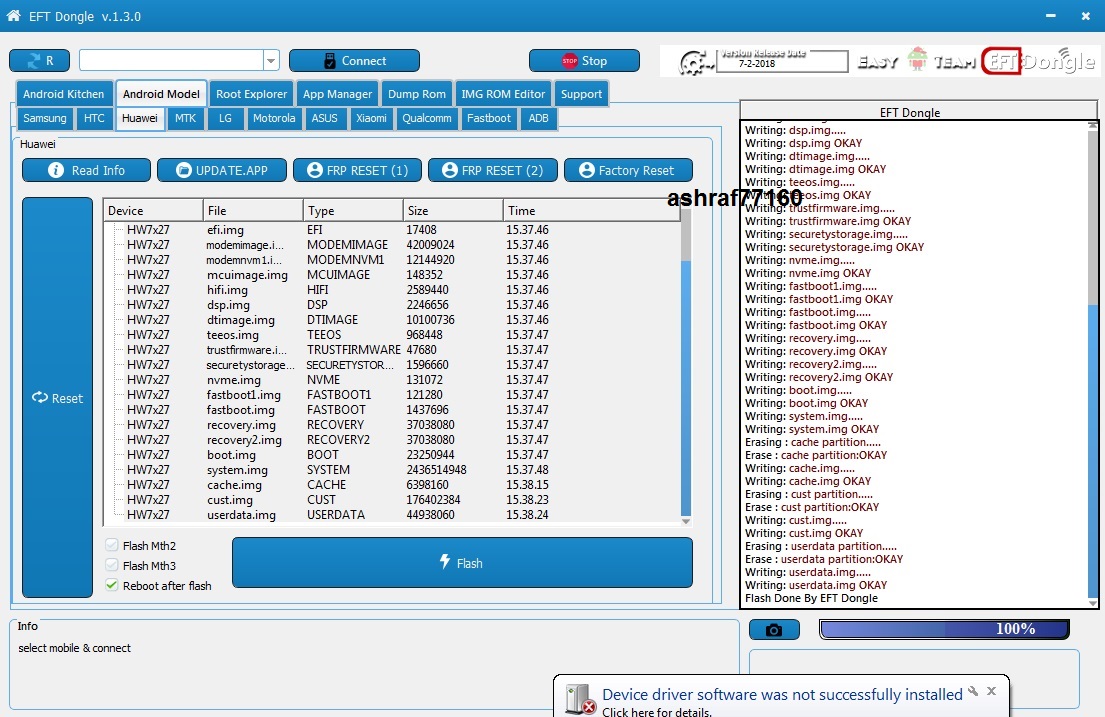The width and height of the screenshot is (1105, 717).
Task: Switch to MTK tab
Action: pyautogui.click(x=185, y=118)
